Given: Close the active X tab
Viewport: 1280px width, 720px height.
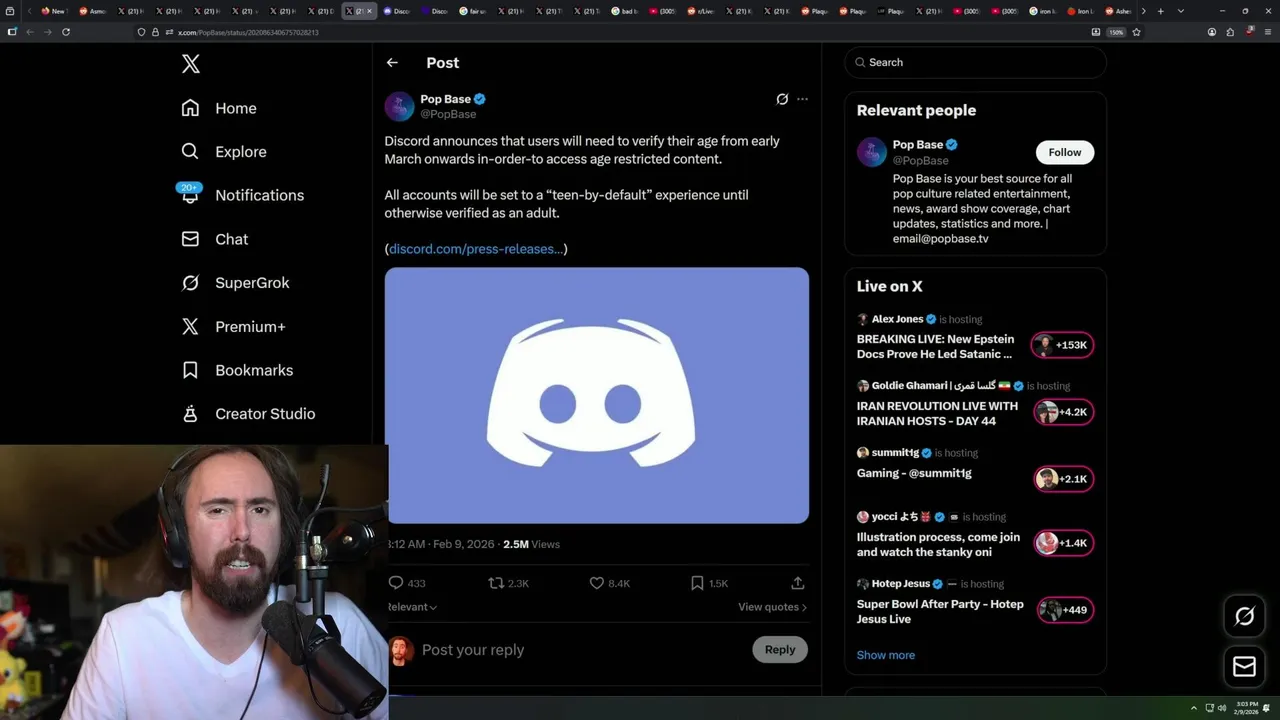Looking at the screenshot, I should [369, 11].
